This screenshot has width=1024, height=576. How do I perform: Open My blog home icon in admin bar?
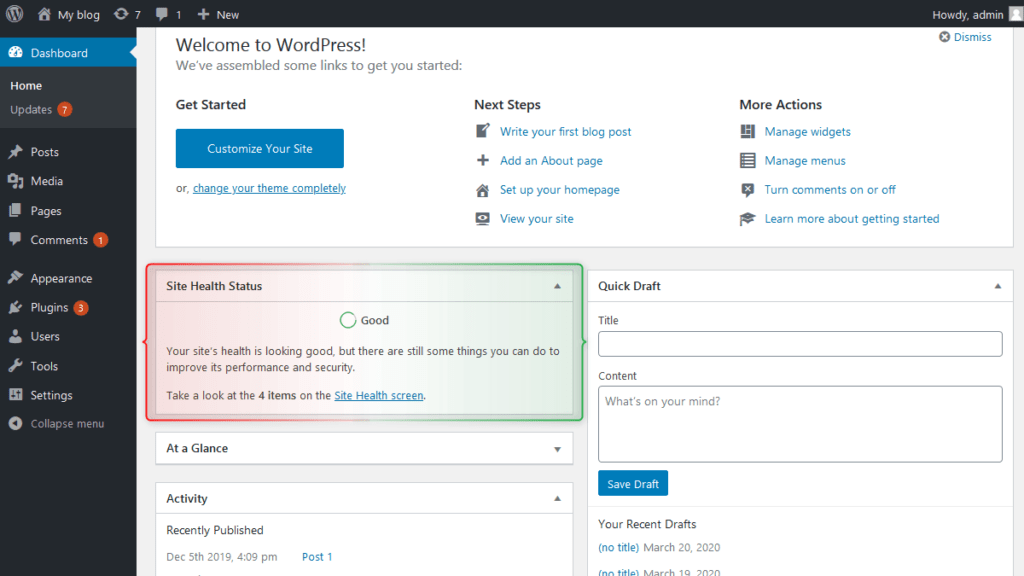[x=44, y=14]
